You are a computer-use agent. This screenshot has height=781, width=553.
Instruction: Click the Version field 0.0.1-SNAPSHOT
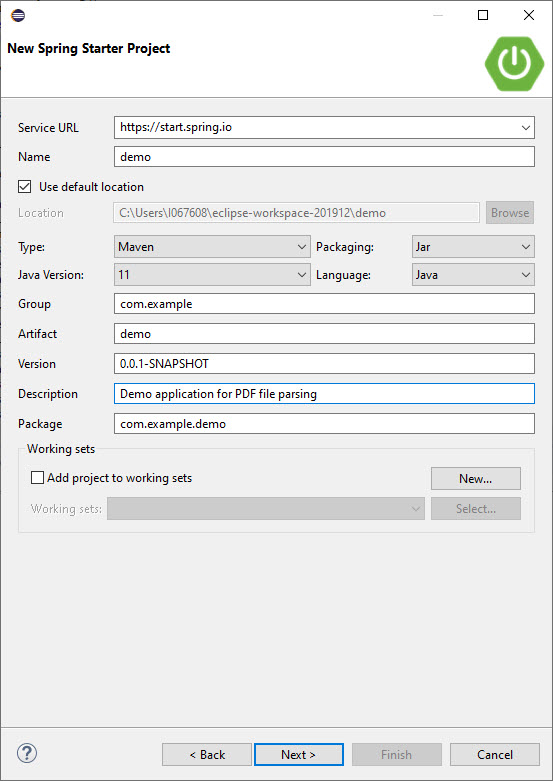click(x=324, y=364)
